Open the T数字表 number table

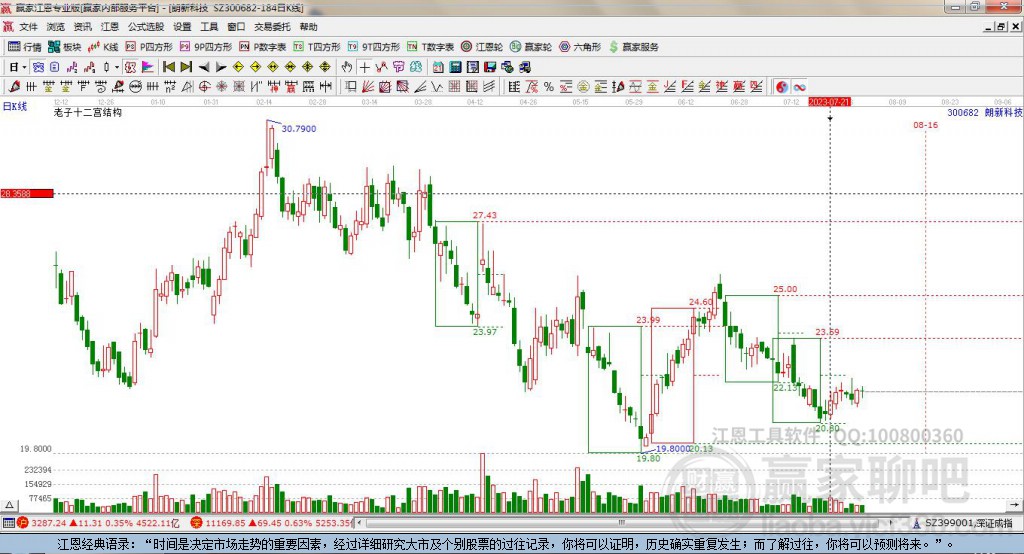[x=430, y=47]
